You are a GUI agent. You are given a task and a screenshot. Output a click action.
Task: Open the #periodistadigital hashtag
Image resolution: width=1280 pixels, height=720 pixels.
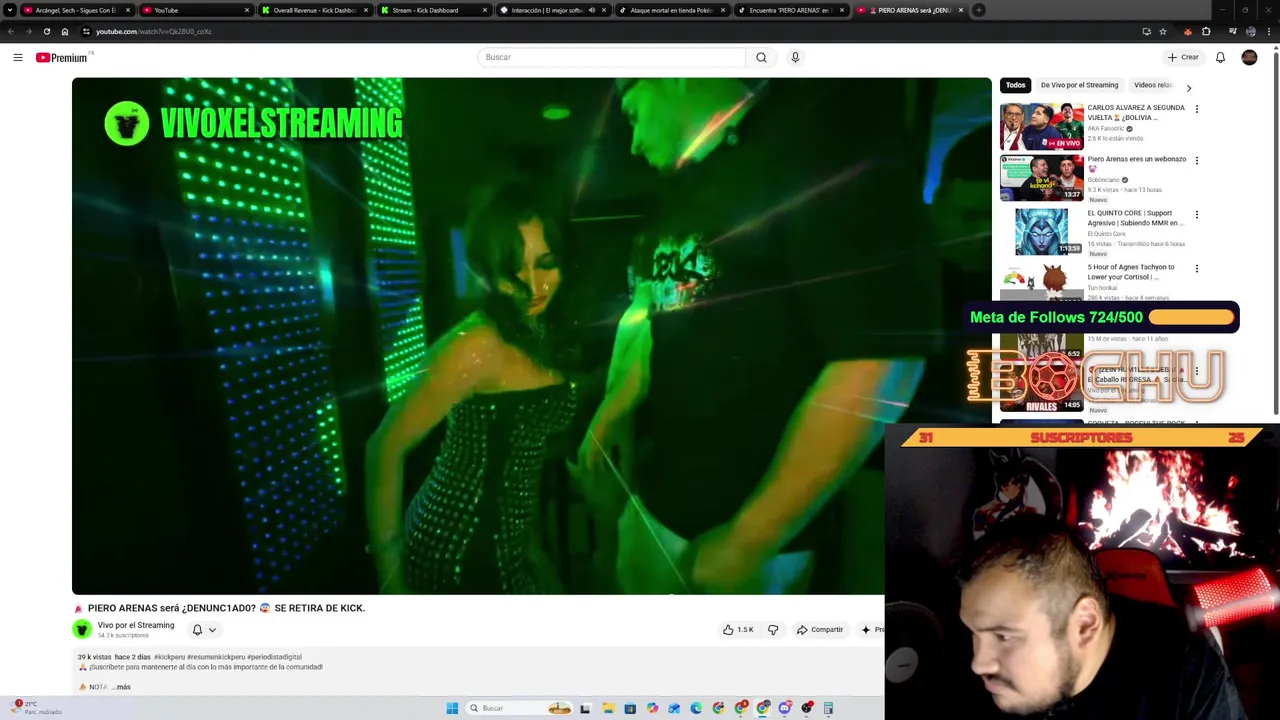tap(274, 657)
